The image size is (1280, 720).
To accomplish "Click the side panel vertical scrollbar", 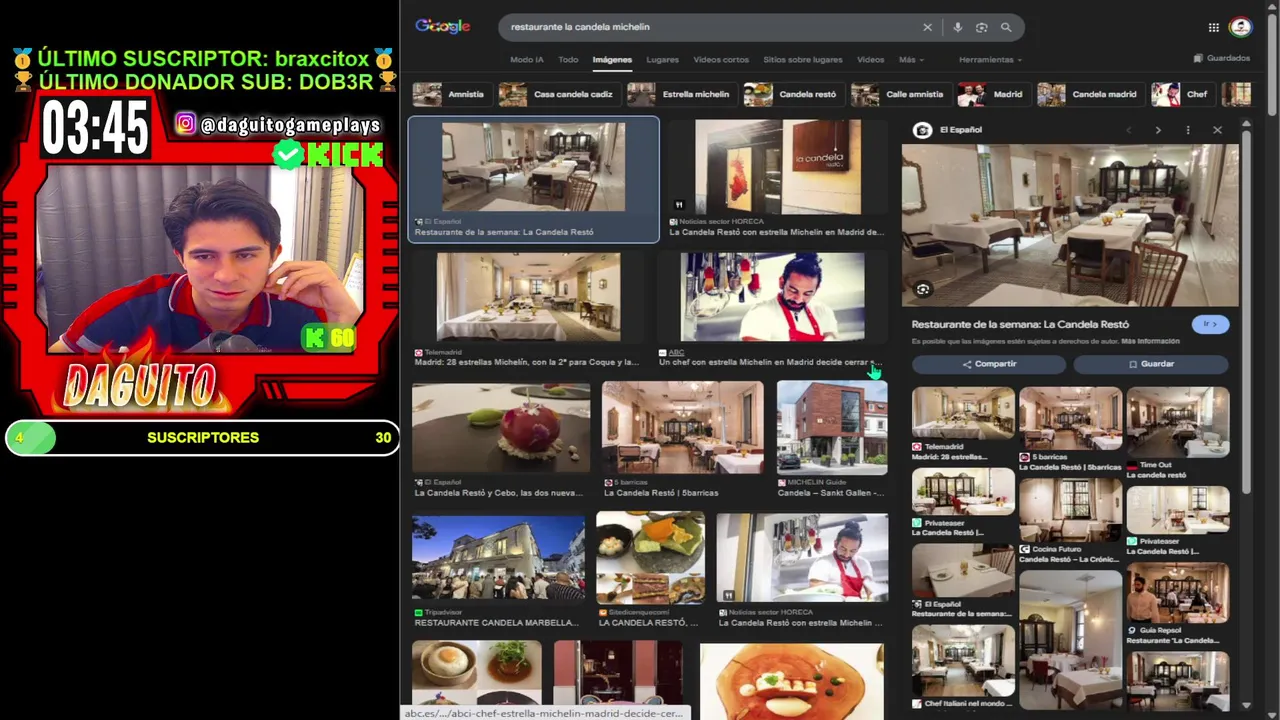I will [1246, 310].
